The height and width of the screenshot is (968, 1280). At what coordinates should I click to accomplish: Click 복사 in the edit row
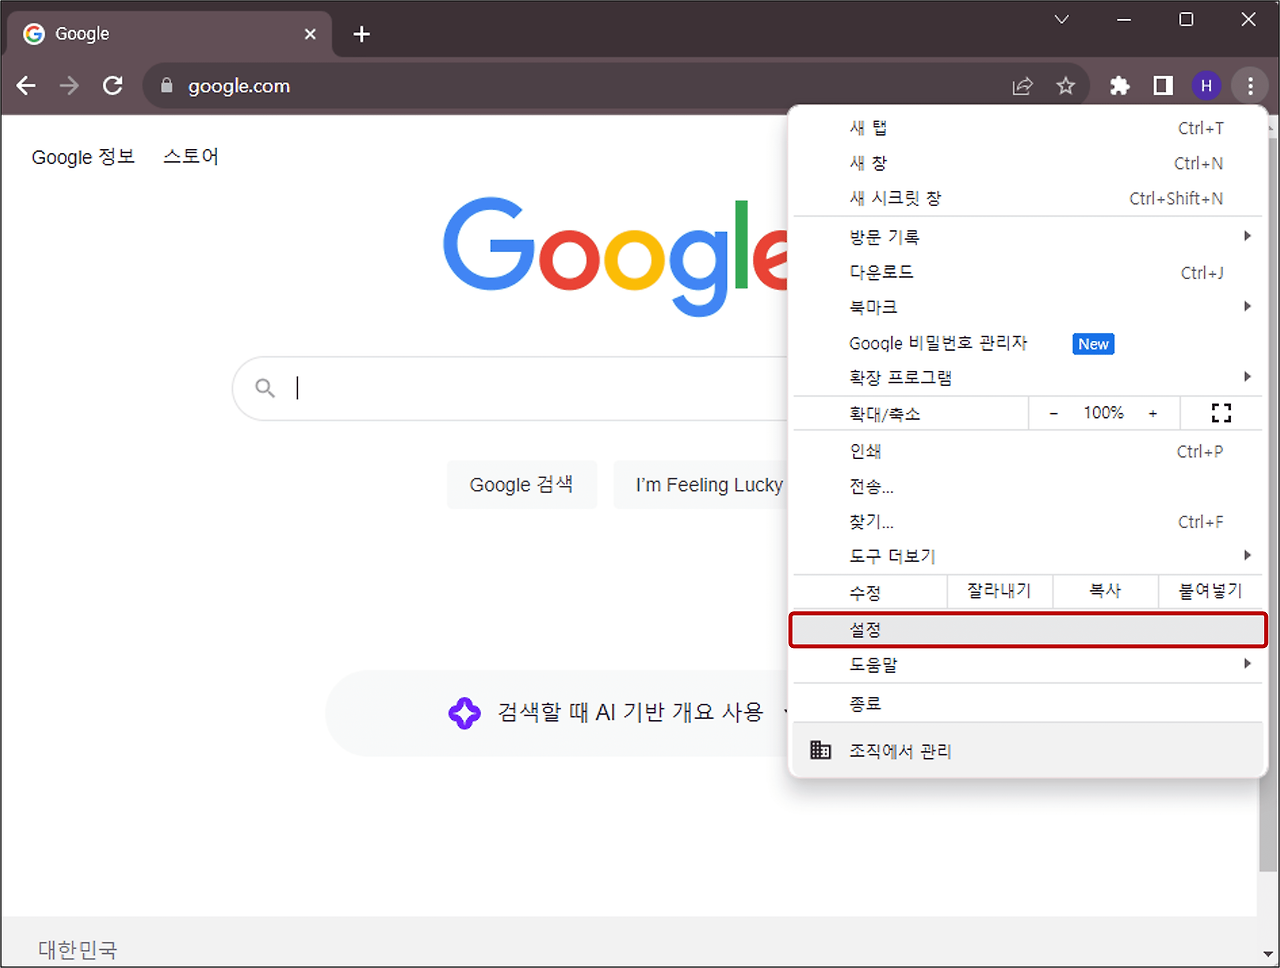coord(1105,591)
